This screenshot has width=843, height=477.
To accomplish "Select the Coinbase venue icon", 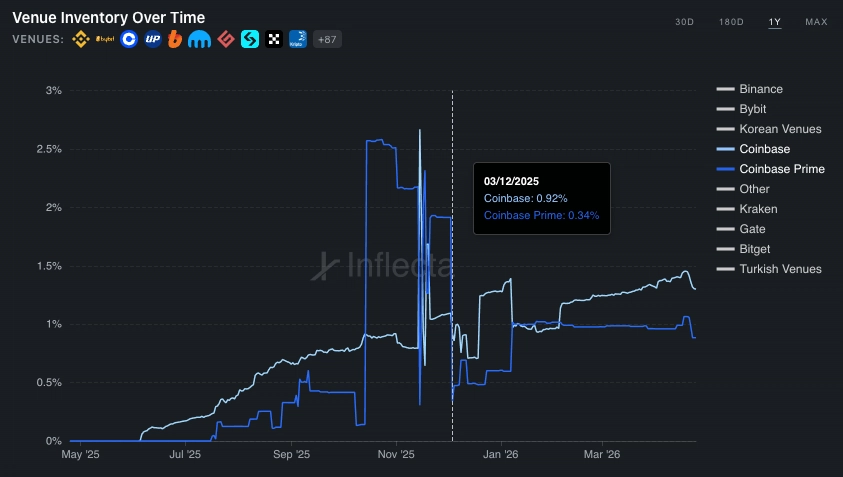I will point(129,40).
